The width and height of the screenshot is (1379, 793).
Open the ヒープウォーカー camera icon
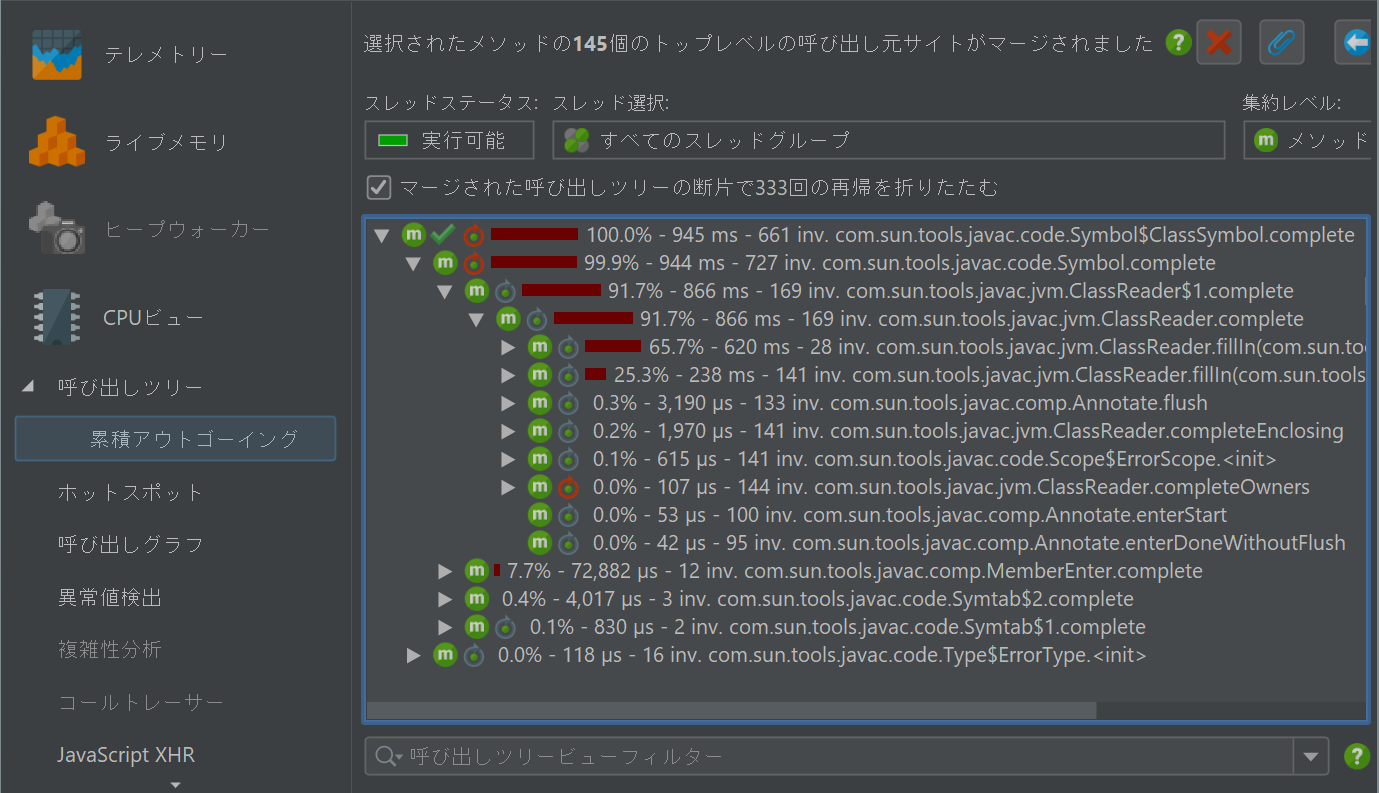click(56, 229)
